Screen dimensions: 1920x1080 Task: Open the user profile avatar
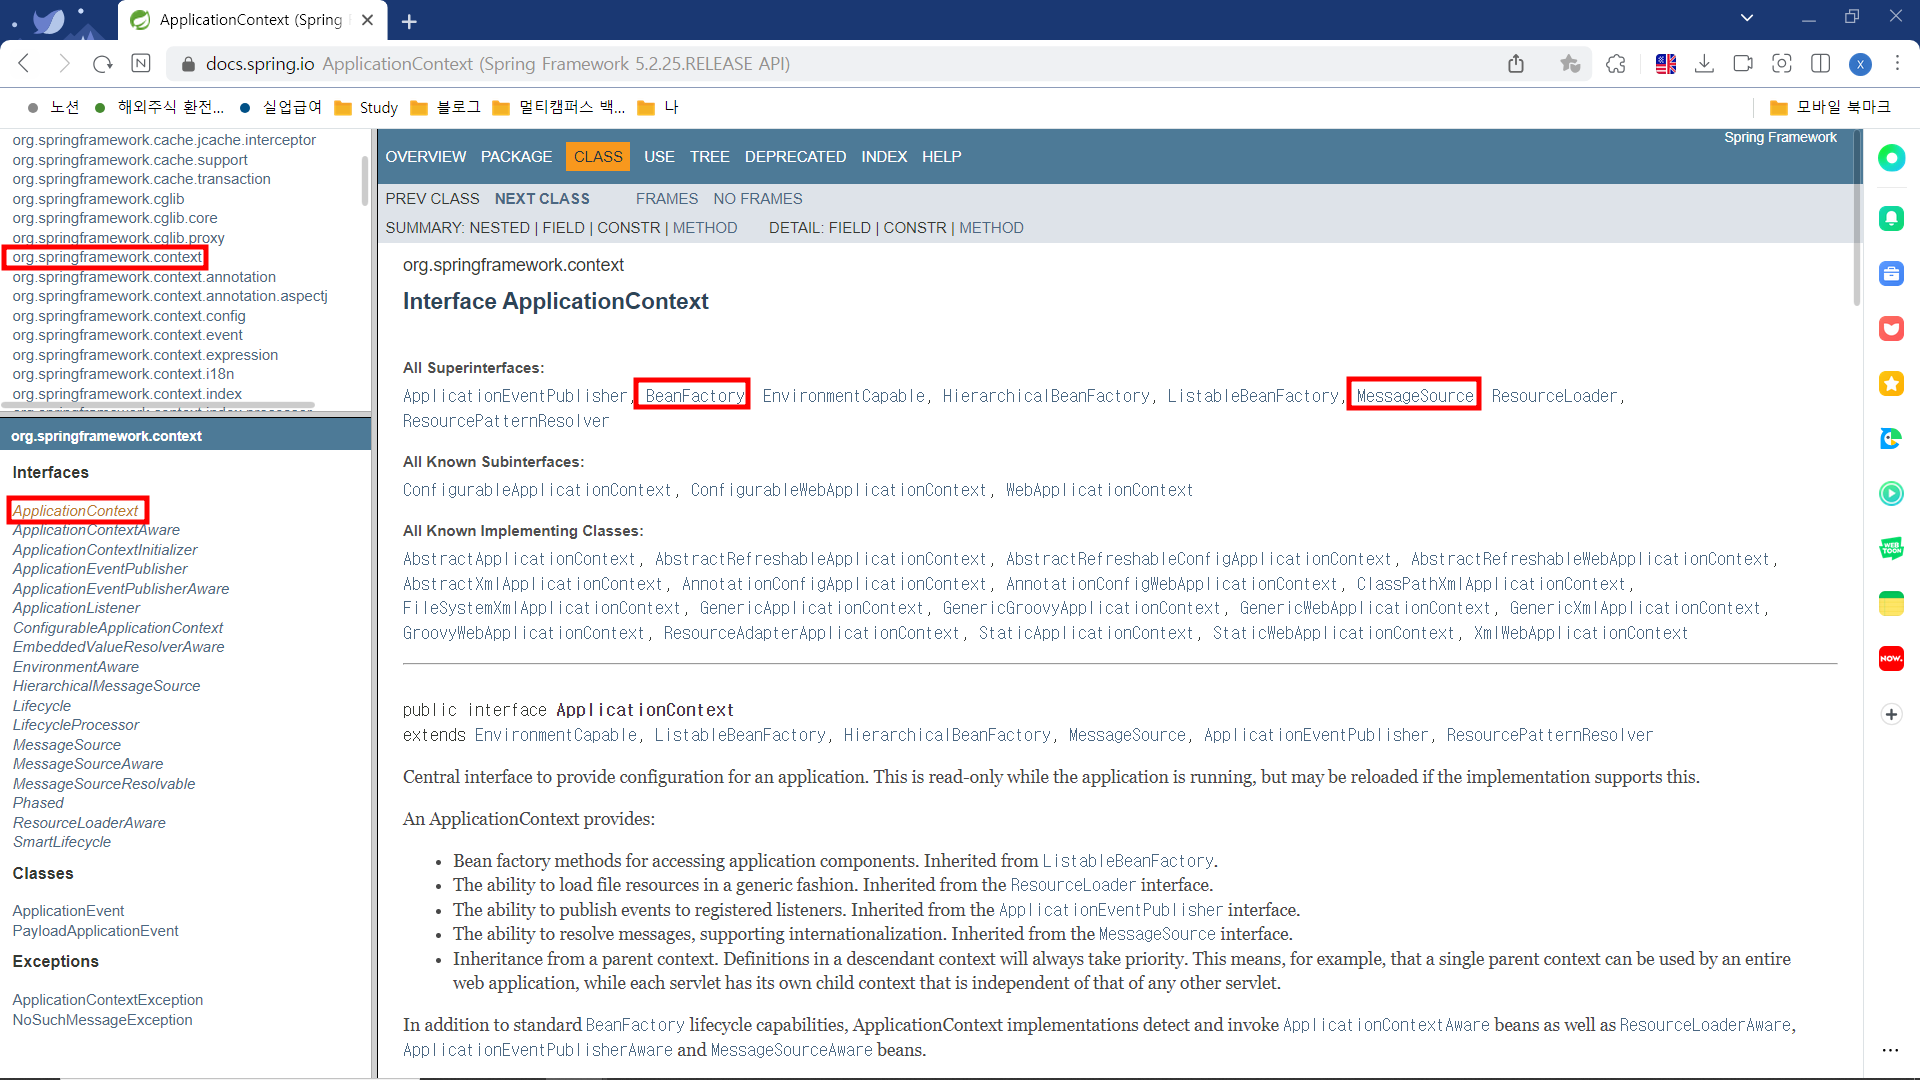[x=1860, y=64]
